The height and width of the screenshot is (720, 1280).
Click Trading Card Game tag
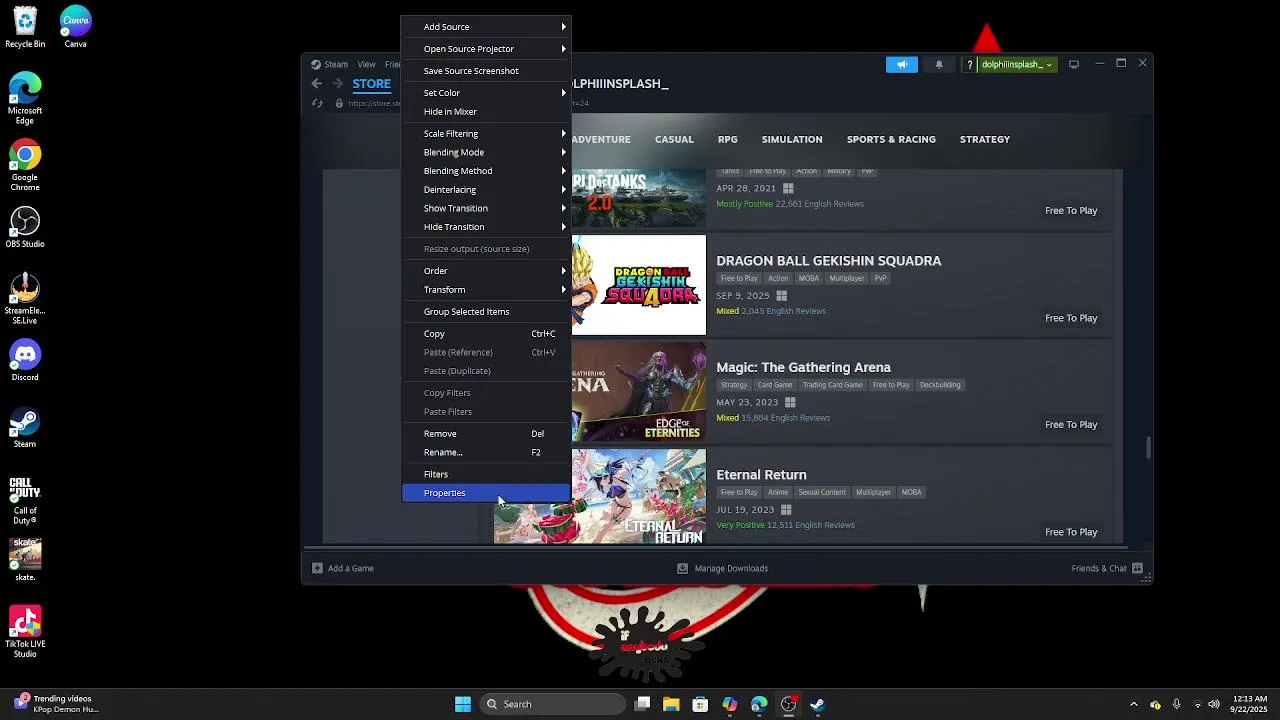(x=832, y=385)
